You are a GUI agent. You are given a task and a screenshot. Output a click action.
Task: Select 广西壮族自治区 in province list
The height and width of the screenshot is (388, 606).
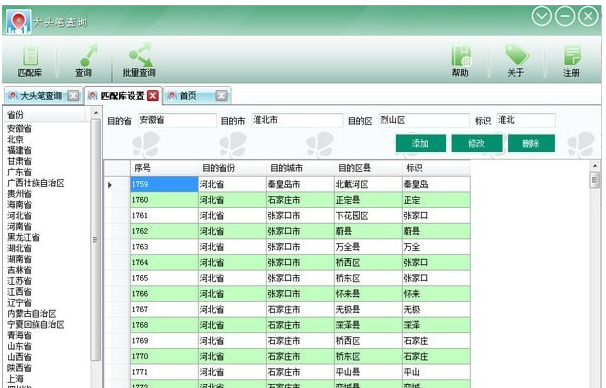36,183
